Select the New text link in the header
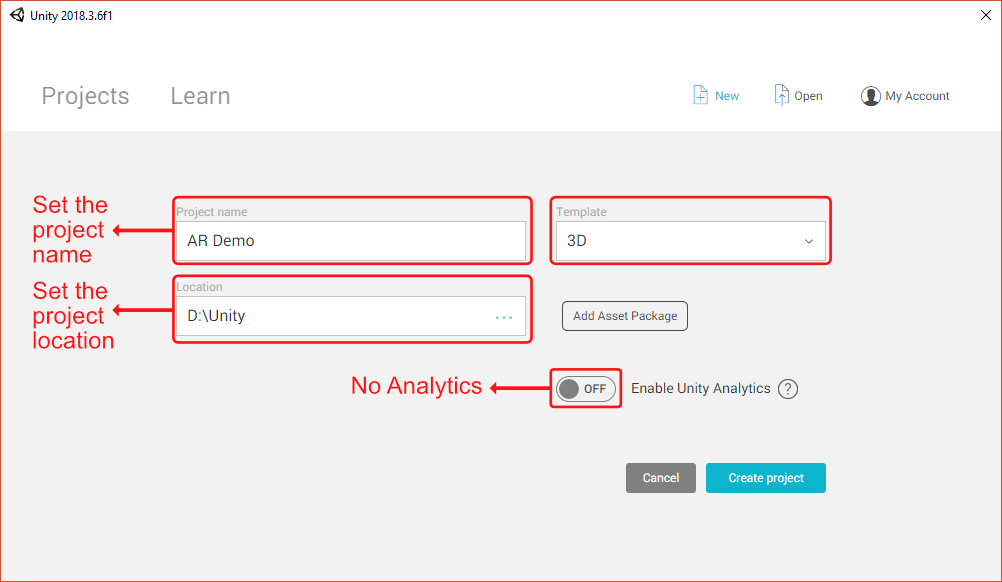The width and height of the screenshot is (1002, 582). tap(727, 96)
